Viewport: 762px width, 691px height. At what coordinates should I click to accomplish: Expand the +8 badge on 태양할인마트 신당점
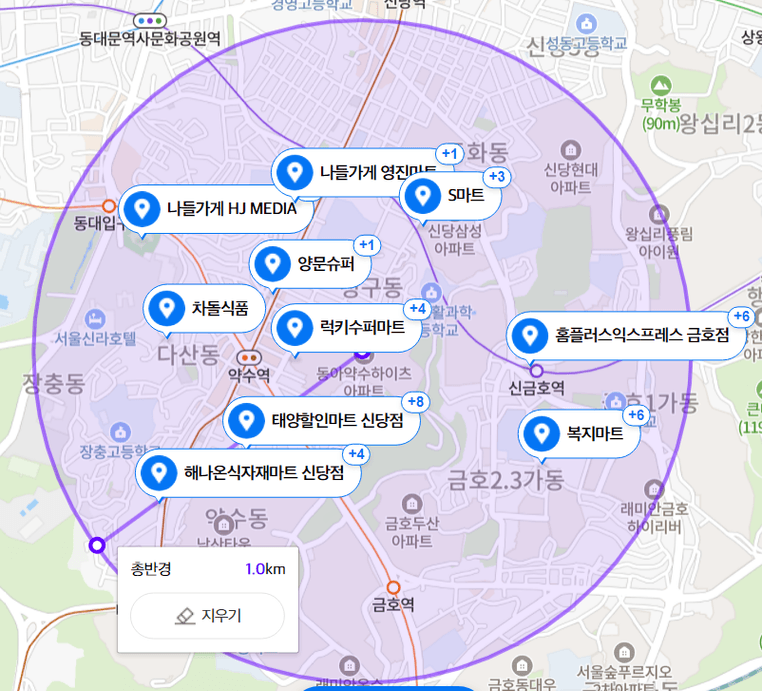pyautogui.click(x=416, y=401)
